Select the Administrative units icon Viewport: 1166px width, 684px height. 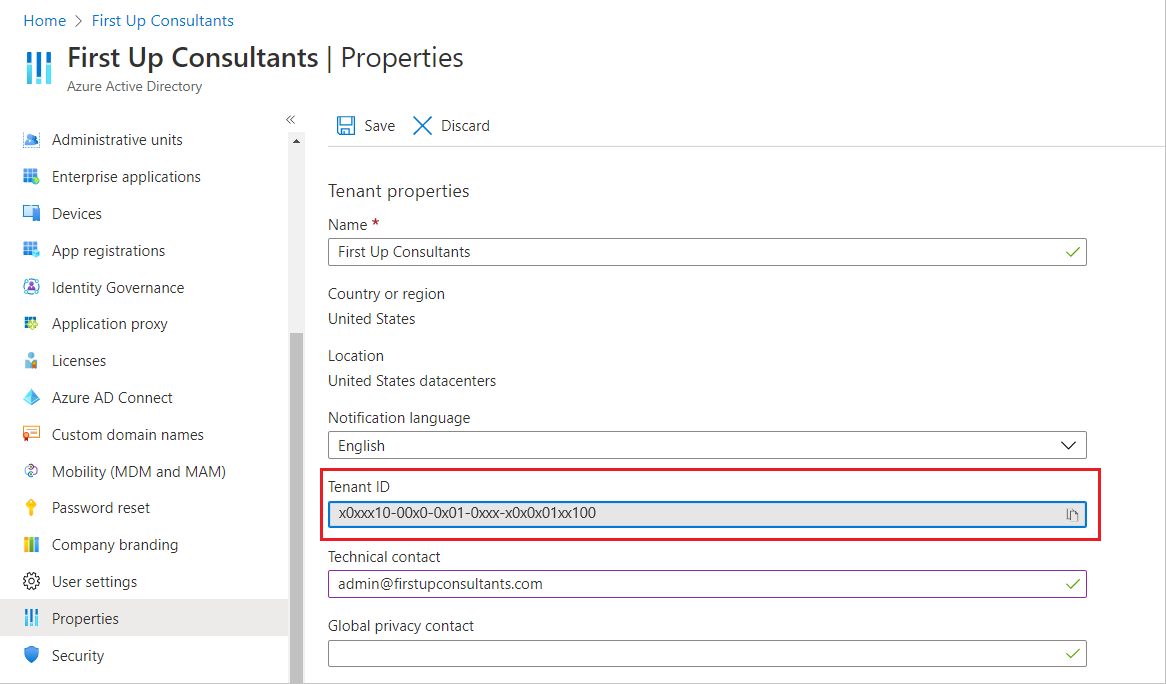pyautogui.click(x=33, y=139)
